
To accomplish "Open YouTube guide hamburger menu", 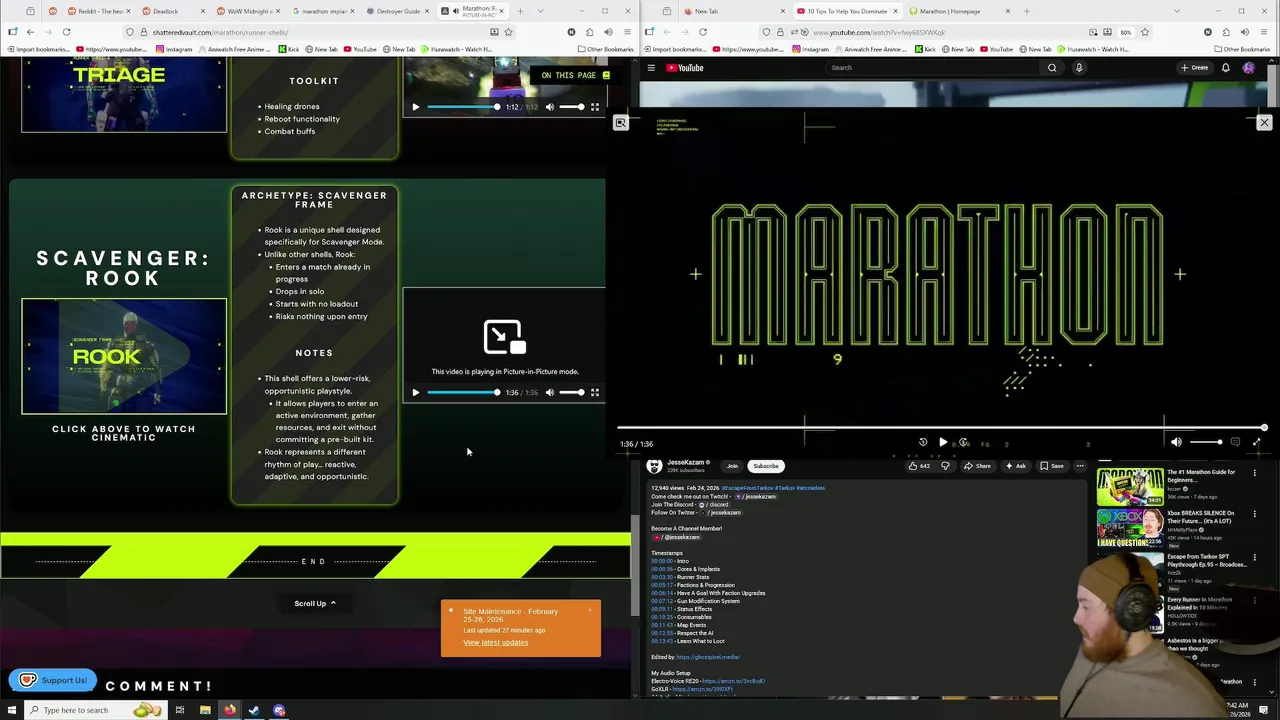I will pos(651,68).
